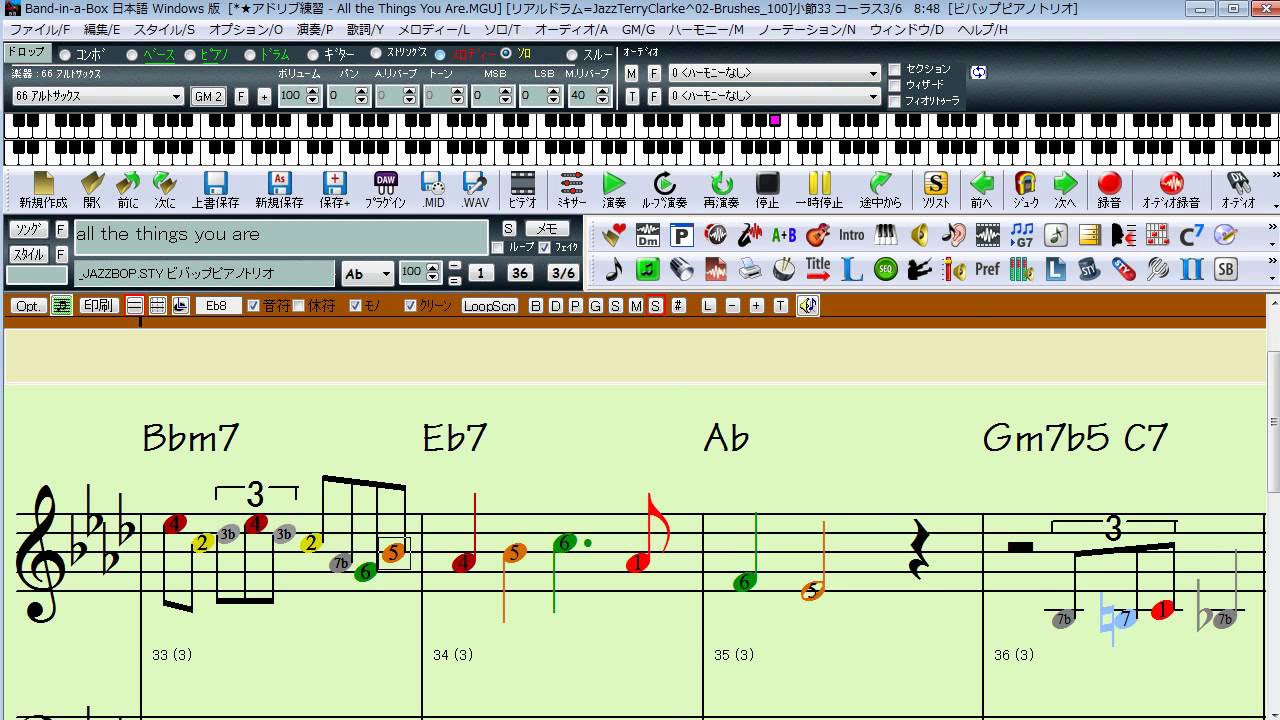Viewport: 1280px width, 720px height.
Task: Start playback with the 演奏 button
Action: point(614,190)
